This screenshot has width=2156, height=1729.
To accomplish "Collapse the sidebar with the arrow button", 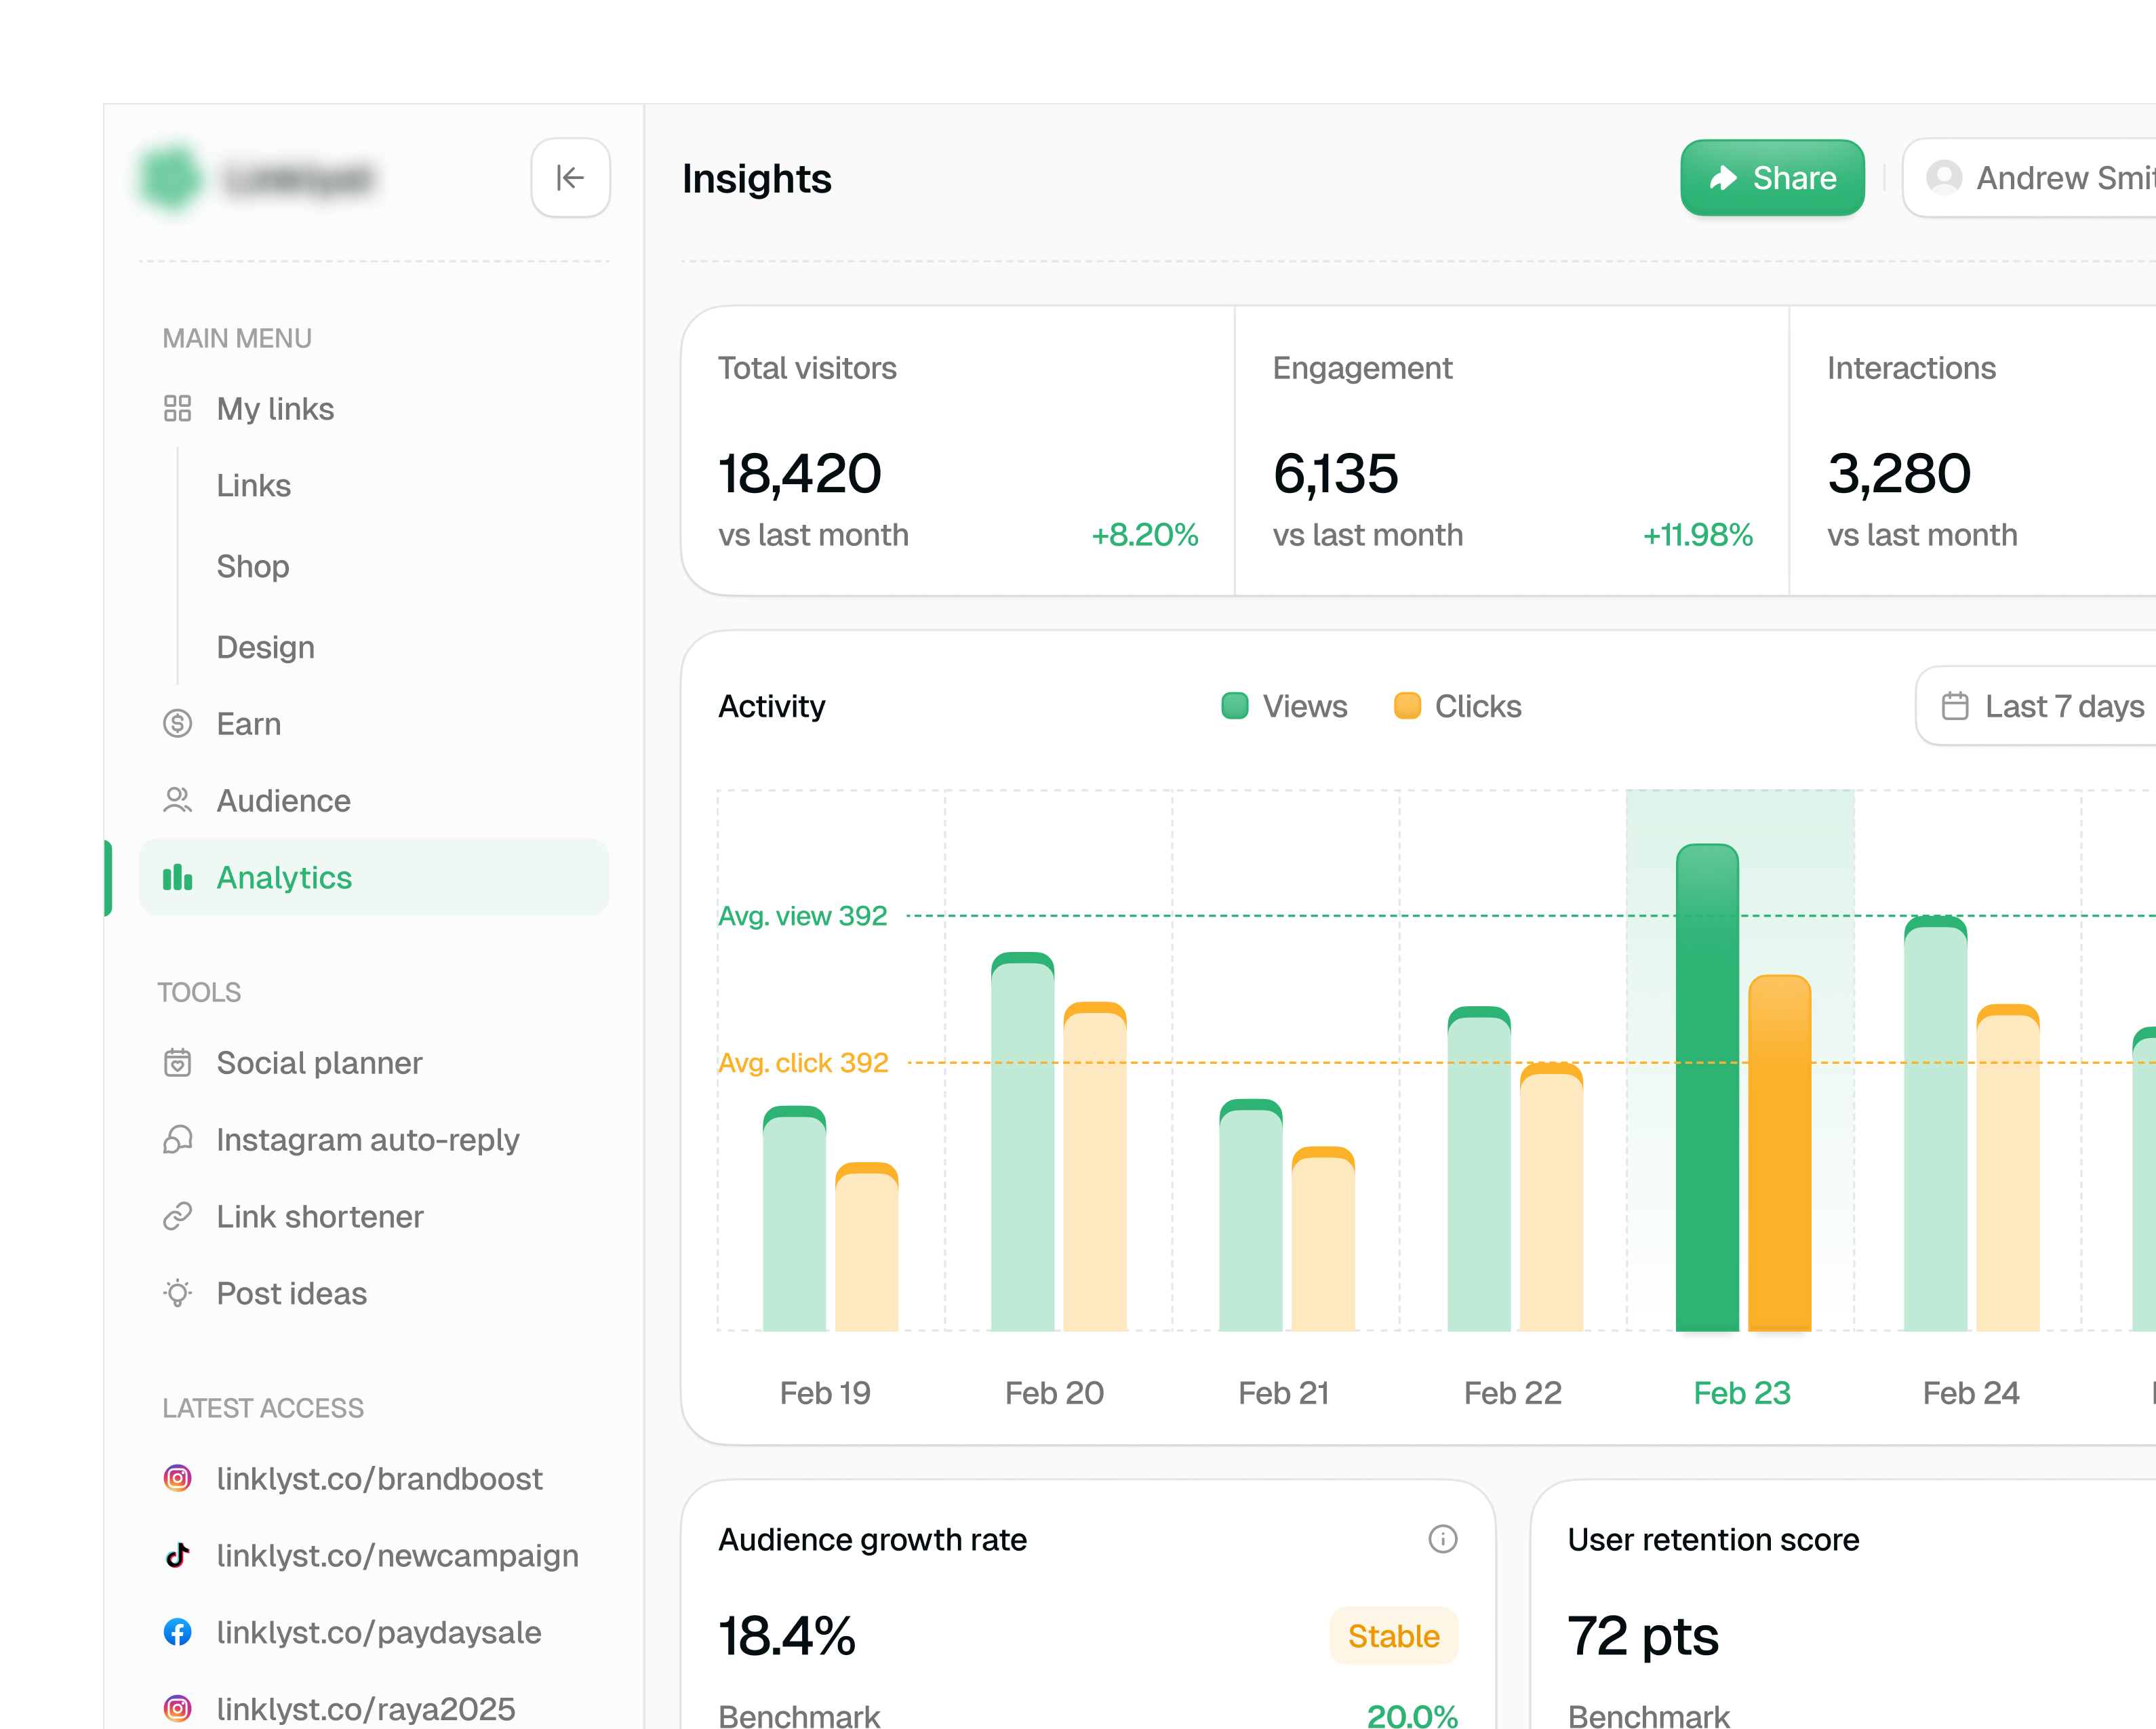I will 570,178.
